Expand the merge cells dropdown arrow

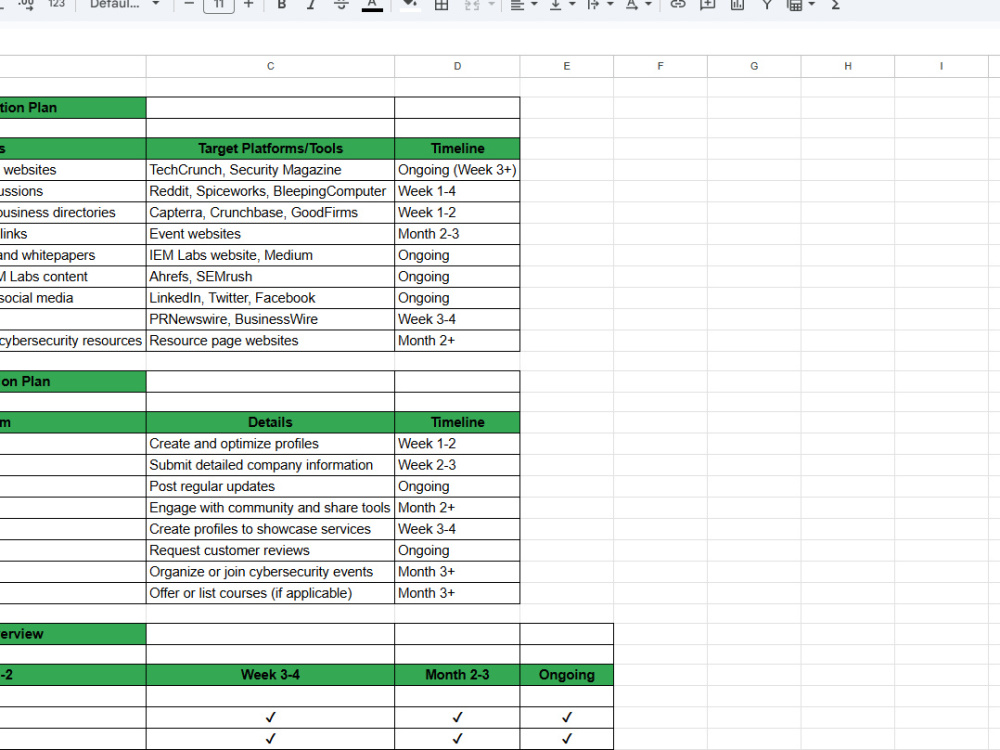[491, 4]
